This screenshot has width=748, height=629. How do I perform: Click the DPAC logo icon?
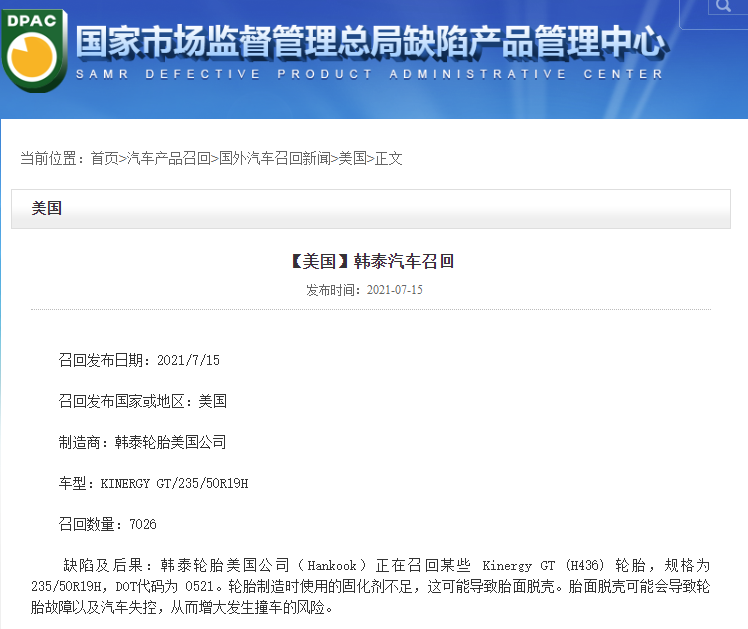pos(35,52)
